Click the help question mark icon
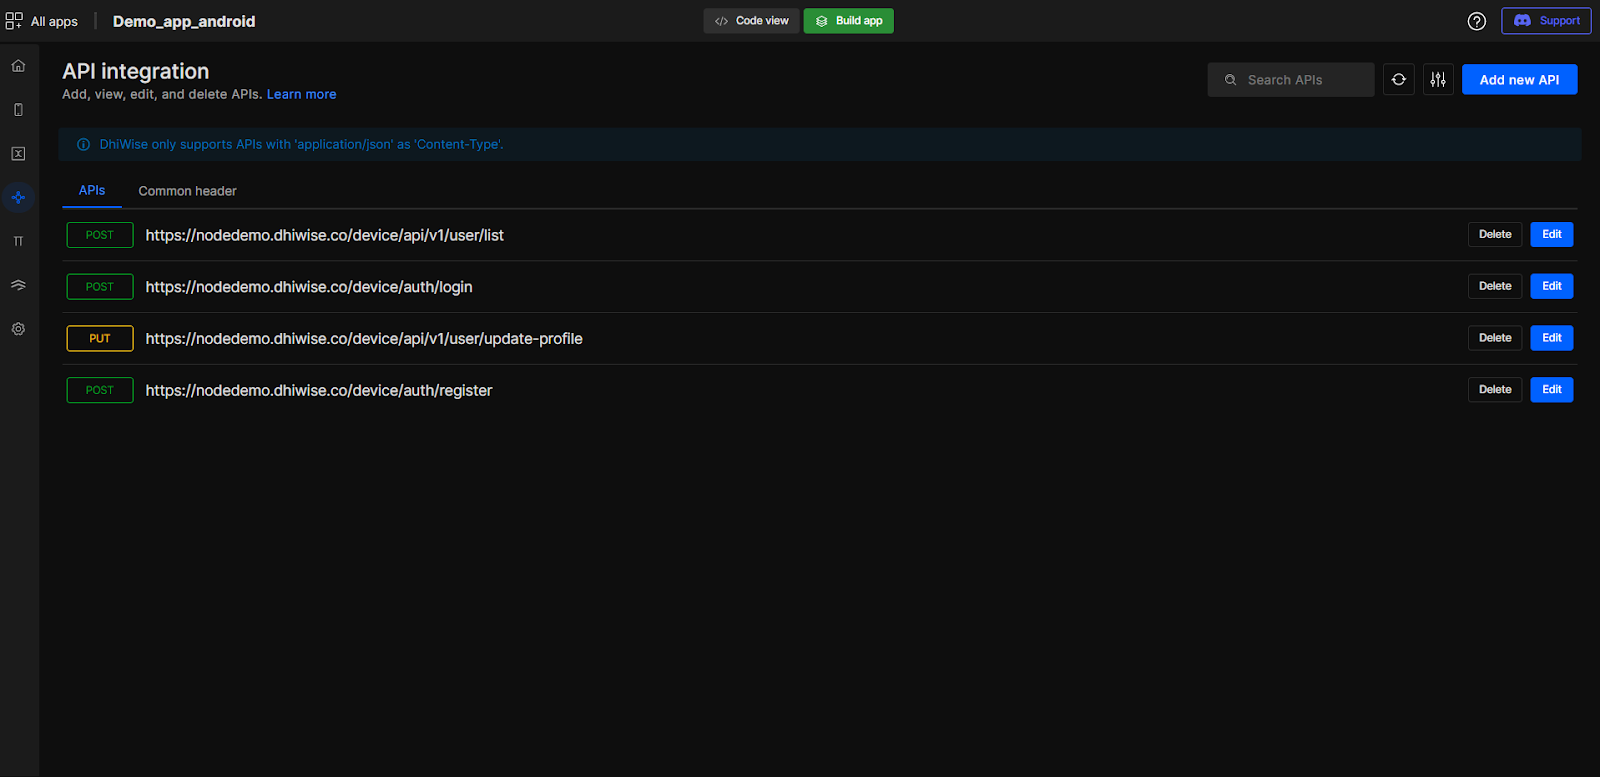The width and height of the screenshot is (1600, 777). click(x=1476, y=21)
